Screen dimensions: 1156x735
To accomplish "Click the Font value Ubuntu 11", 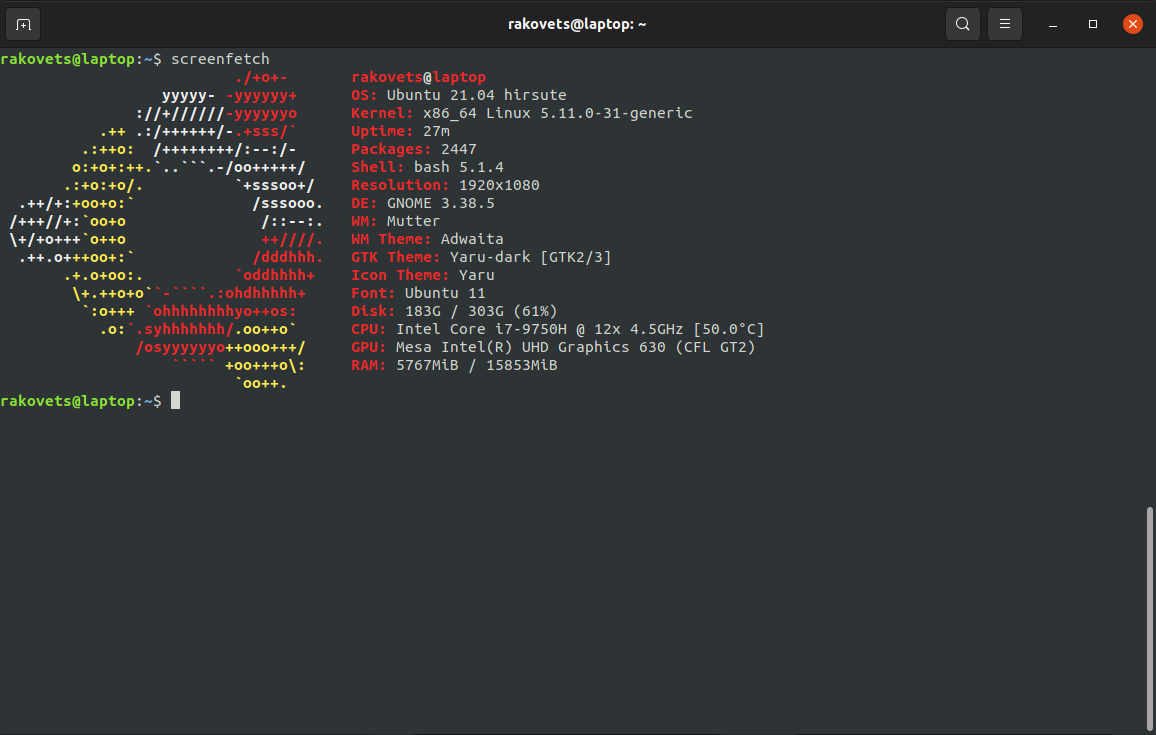I will [x=445, y=293].
